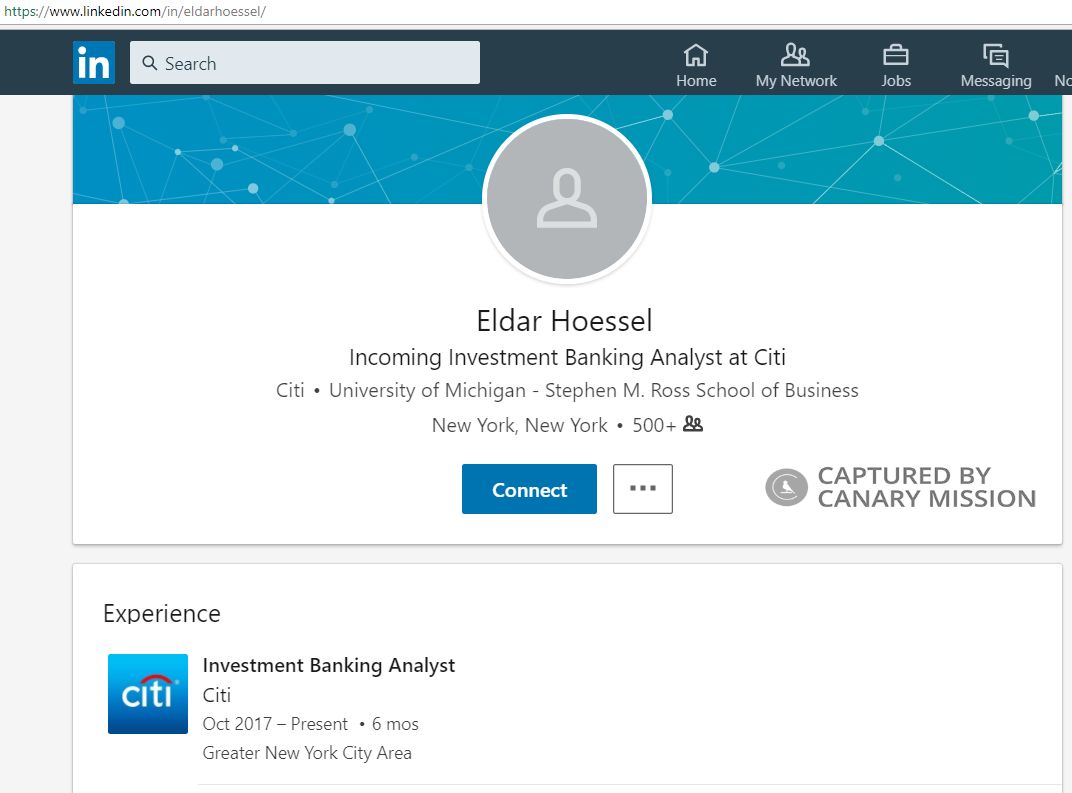Open the More actions ellipsis menu
Viewport: 1072px width, 793px height.
643,489
